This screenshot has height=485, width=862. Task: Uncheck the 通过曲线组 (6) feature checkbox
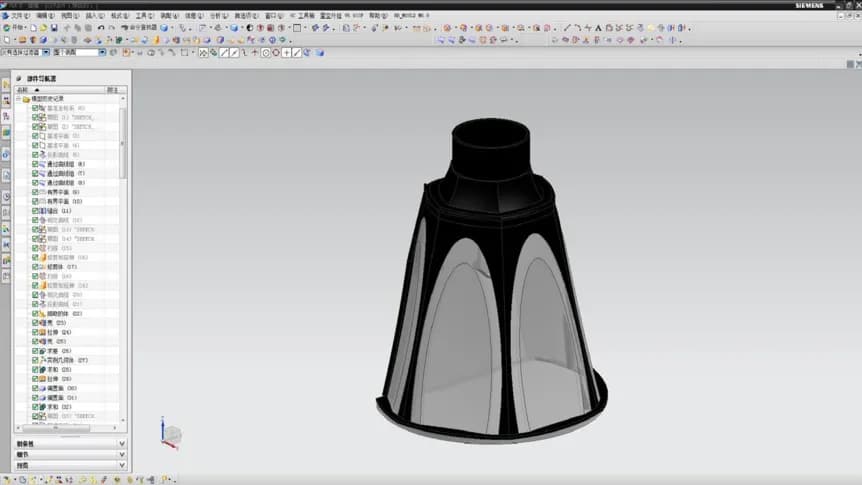click(35, 164)
